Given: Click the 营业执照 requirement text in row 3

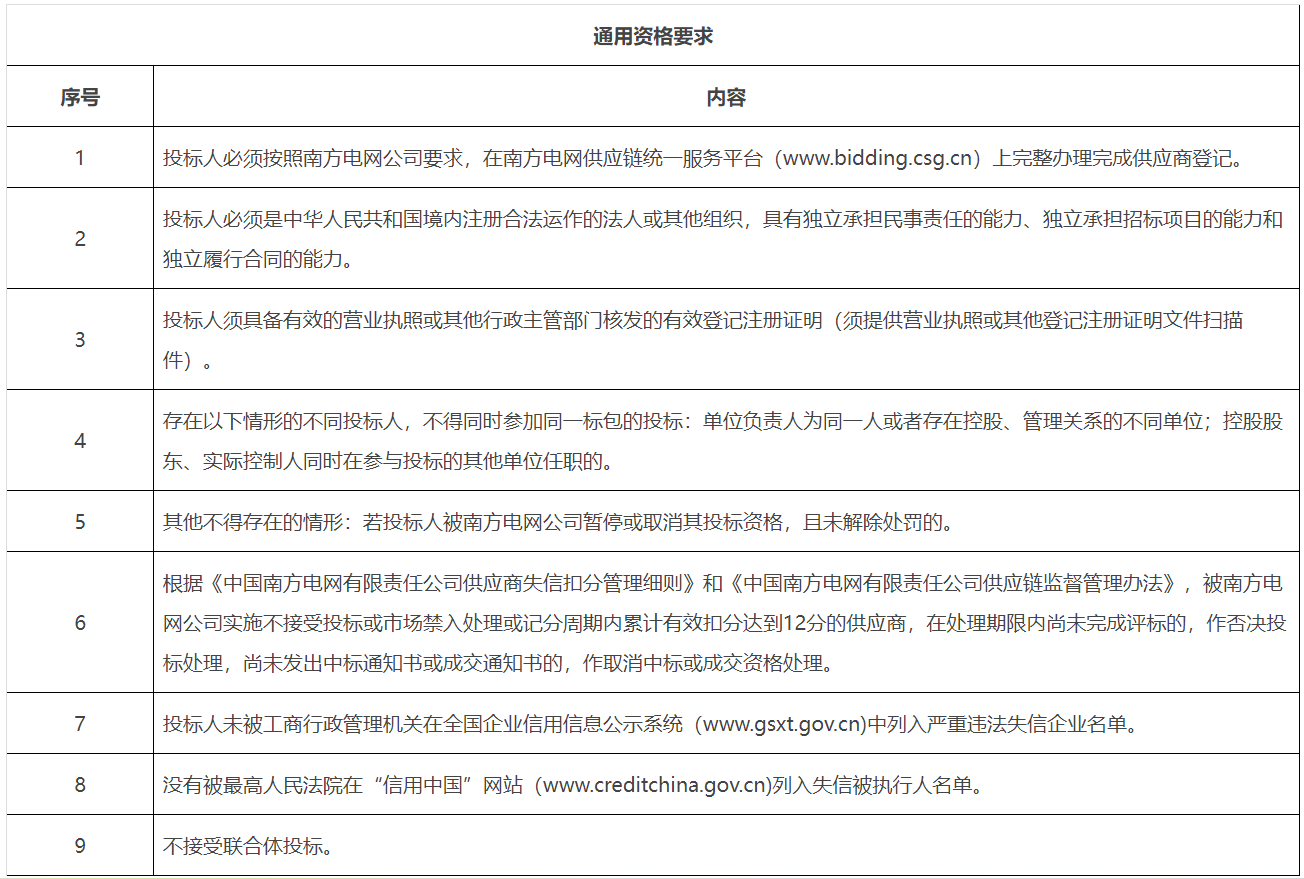Looking at the screenshot, I should click(x=704, y=340).
